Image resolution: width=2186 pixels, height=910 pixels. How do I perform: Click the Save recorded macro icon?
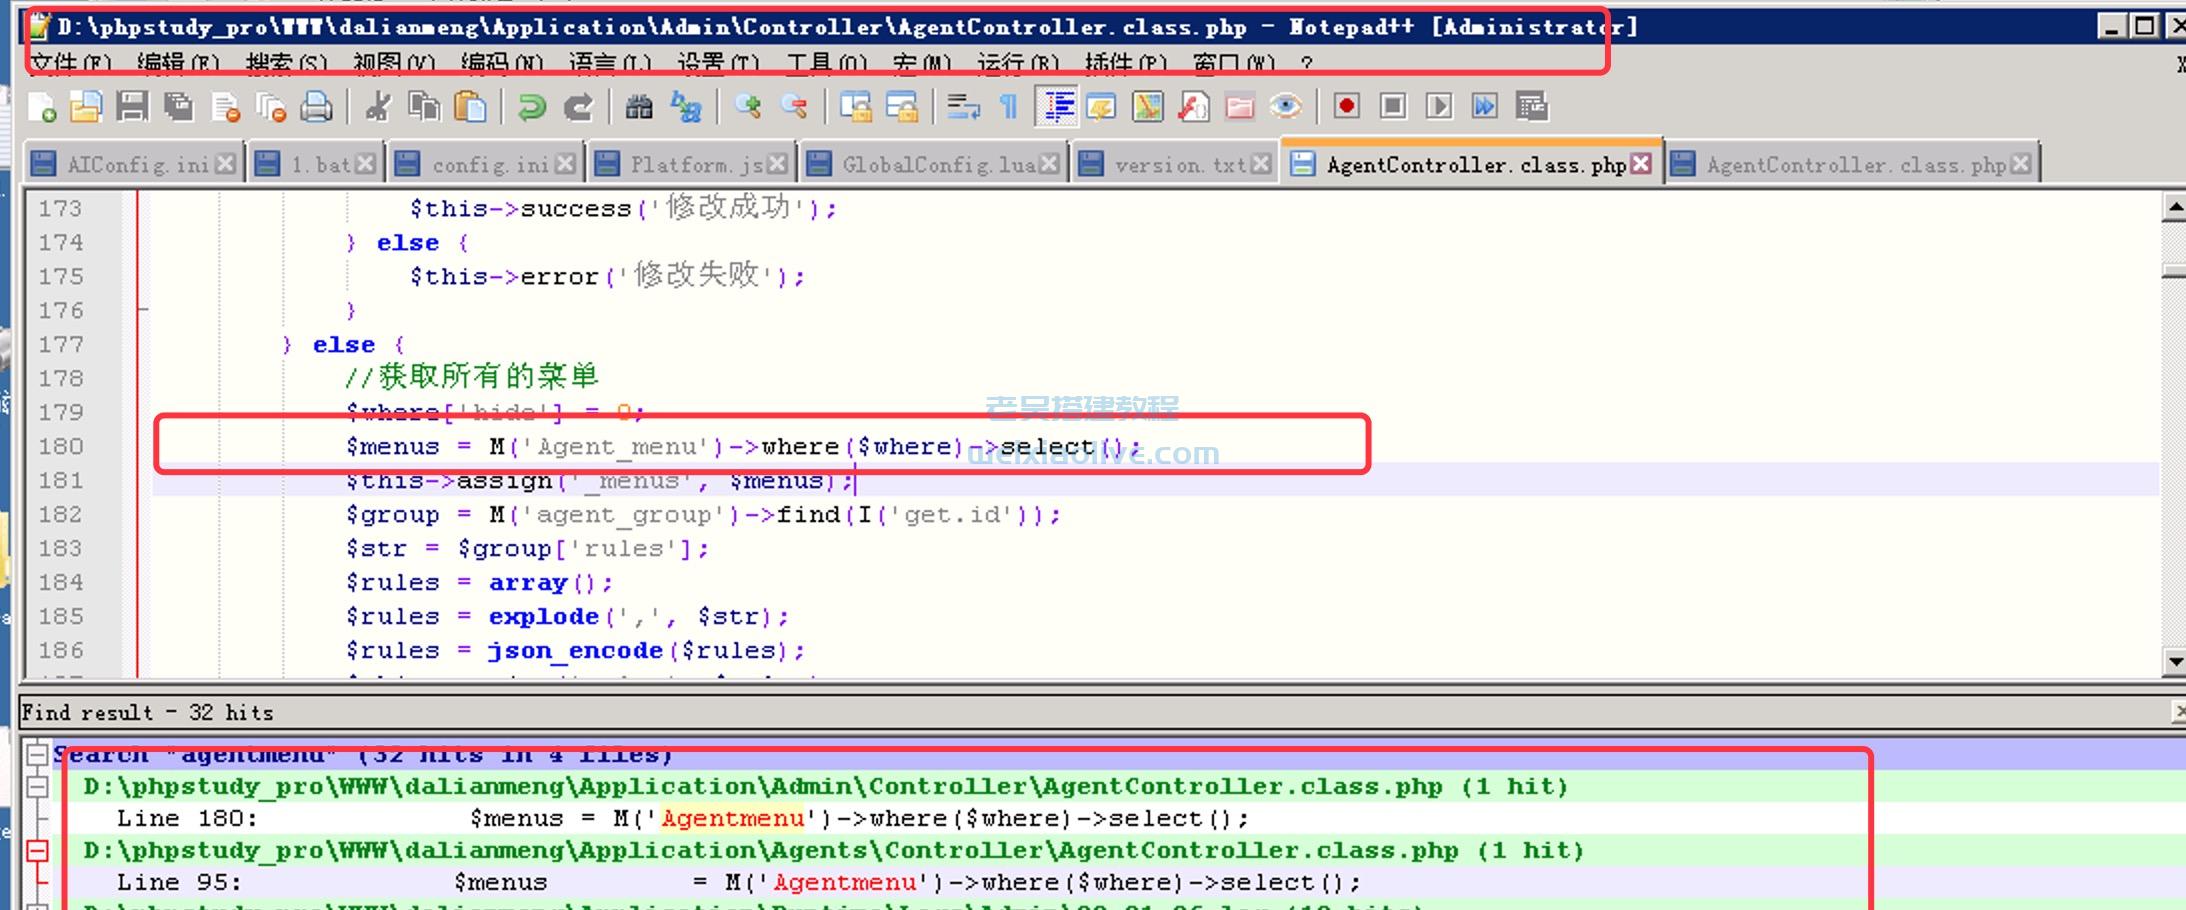pyautogui.click(x=1531, y=106)
